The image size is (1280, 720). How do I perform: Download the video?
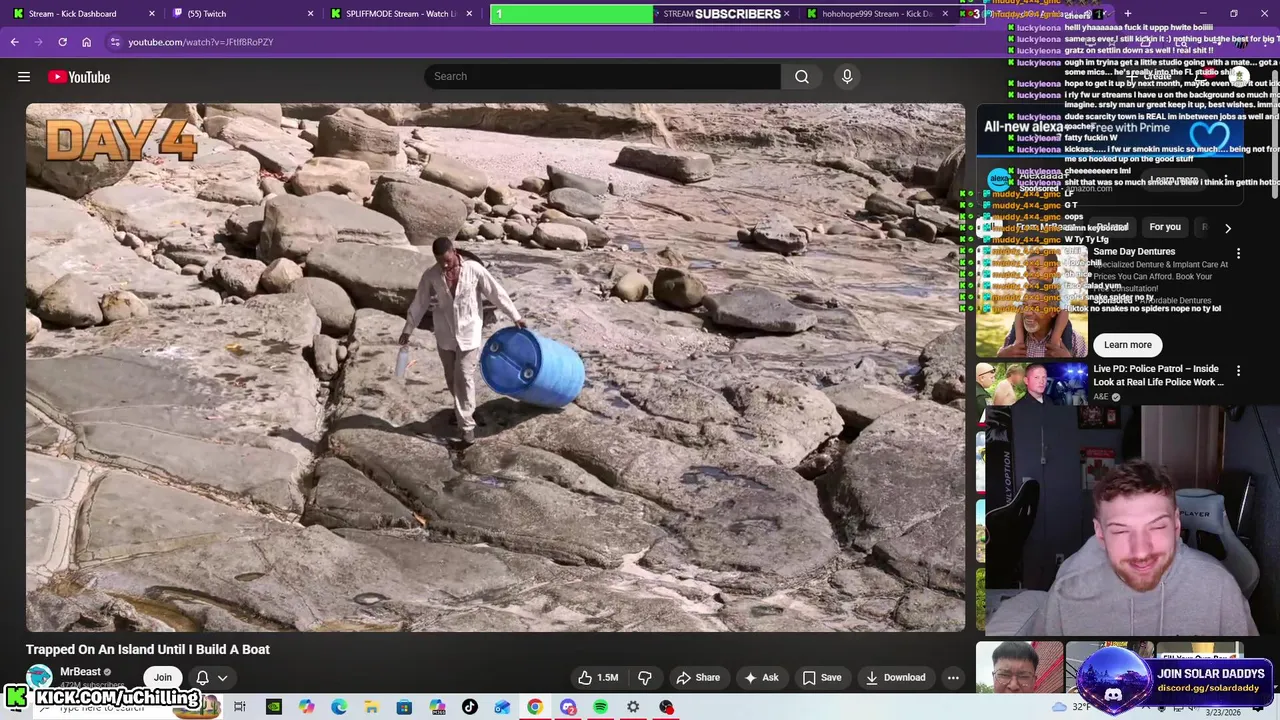click(x=895, y=677)
